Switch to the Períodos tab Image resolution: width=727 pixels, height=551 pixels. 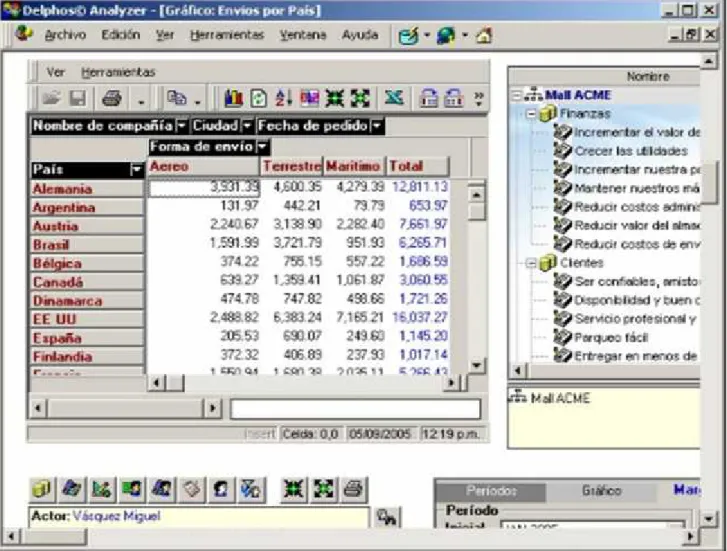coord(491,491)
